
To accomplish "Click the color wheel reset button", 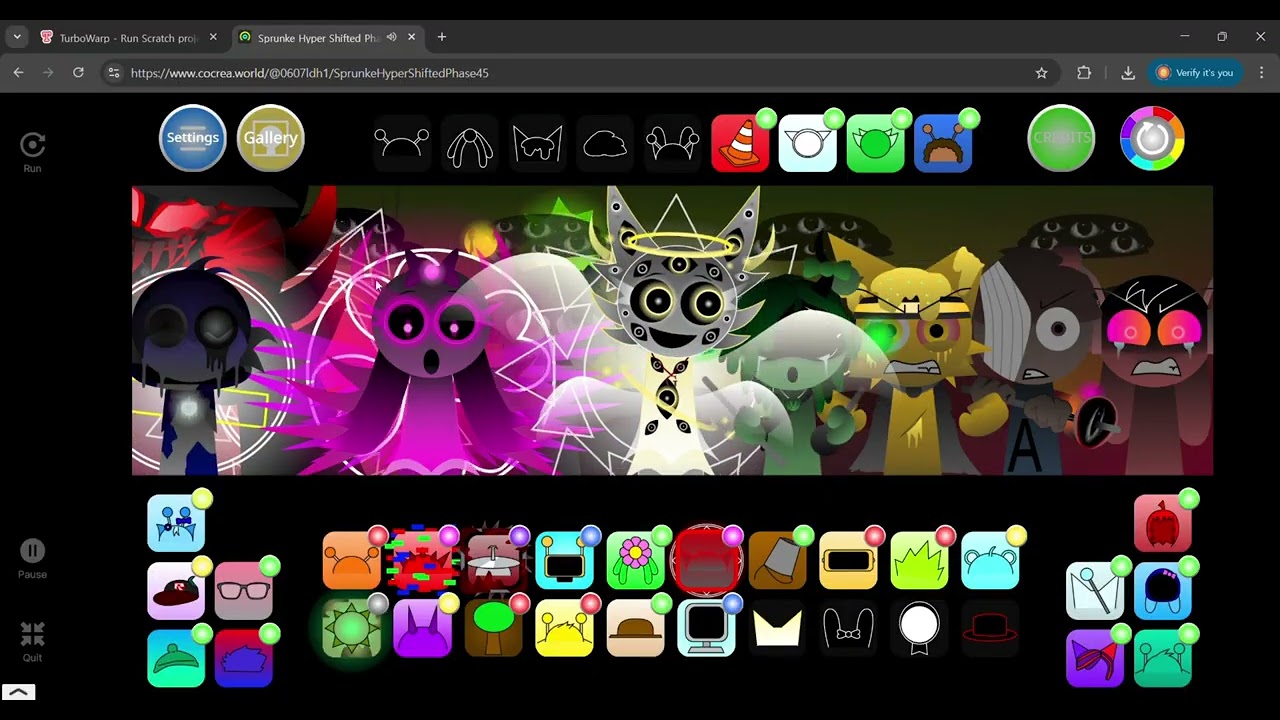I will pos(1152,138).
